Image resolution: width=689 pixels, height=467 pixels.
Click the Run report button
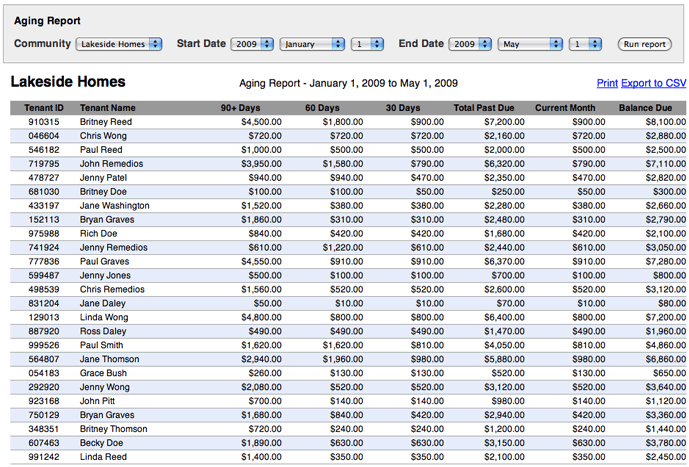coord(645,44)
